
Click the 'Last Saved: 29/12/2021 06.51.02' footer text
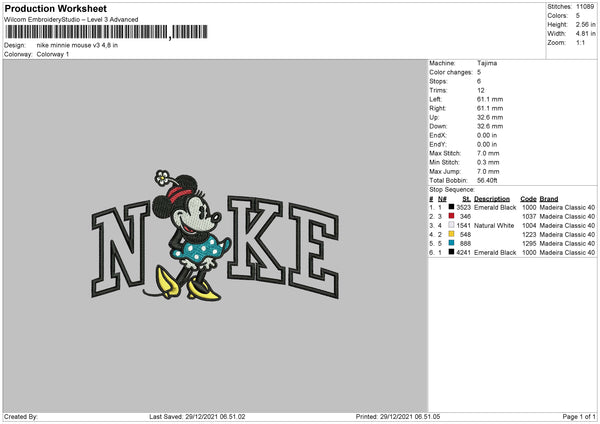197,417
